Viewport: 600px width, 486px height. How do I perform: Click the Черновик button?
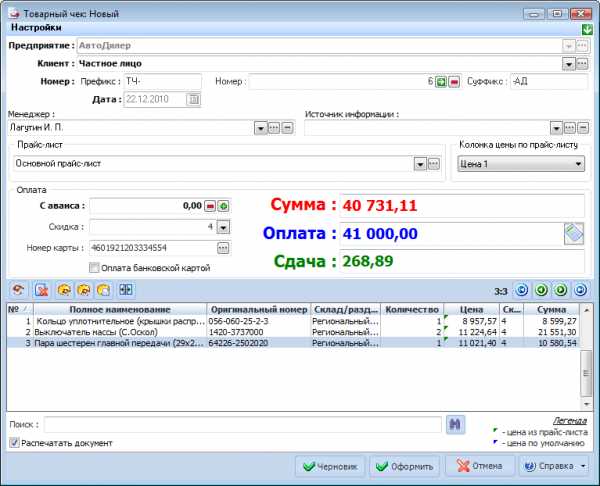coord(329,466)
